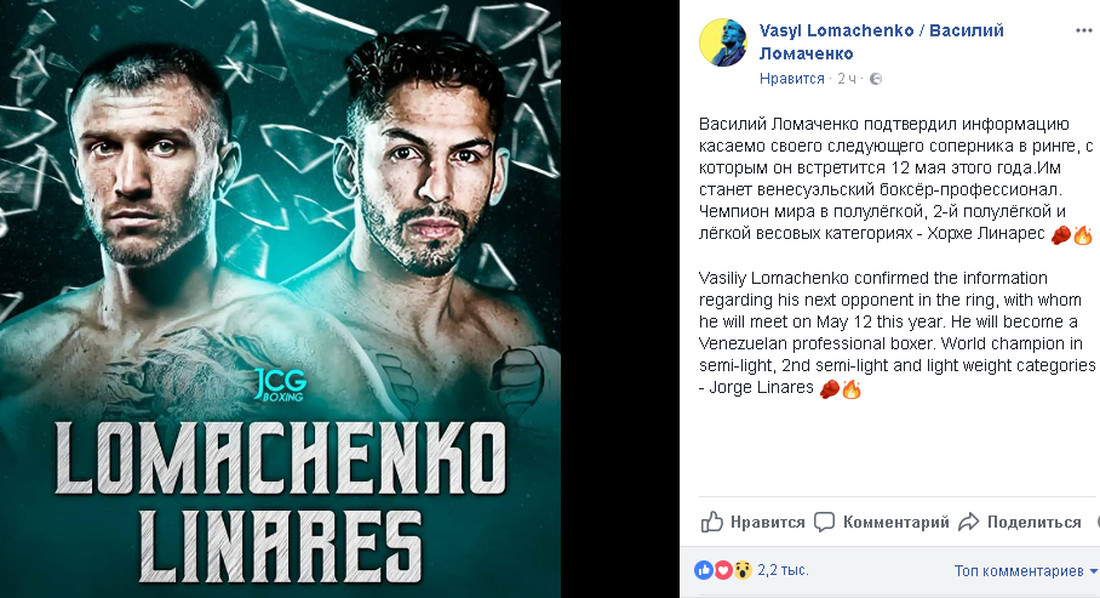This screenshot has width=1100, height=598.
Task: Click the 2 ч post timestamp
Action: (x=847, y=79)
